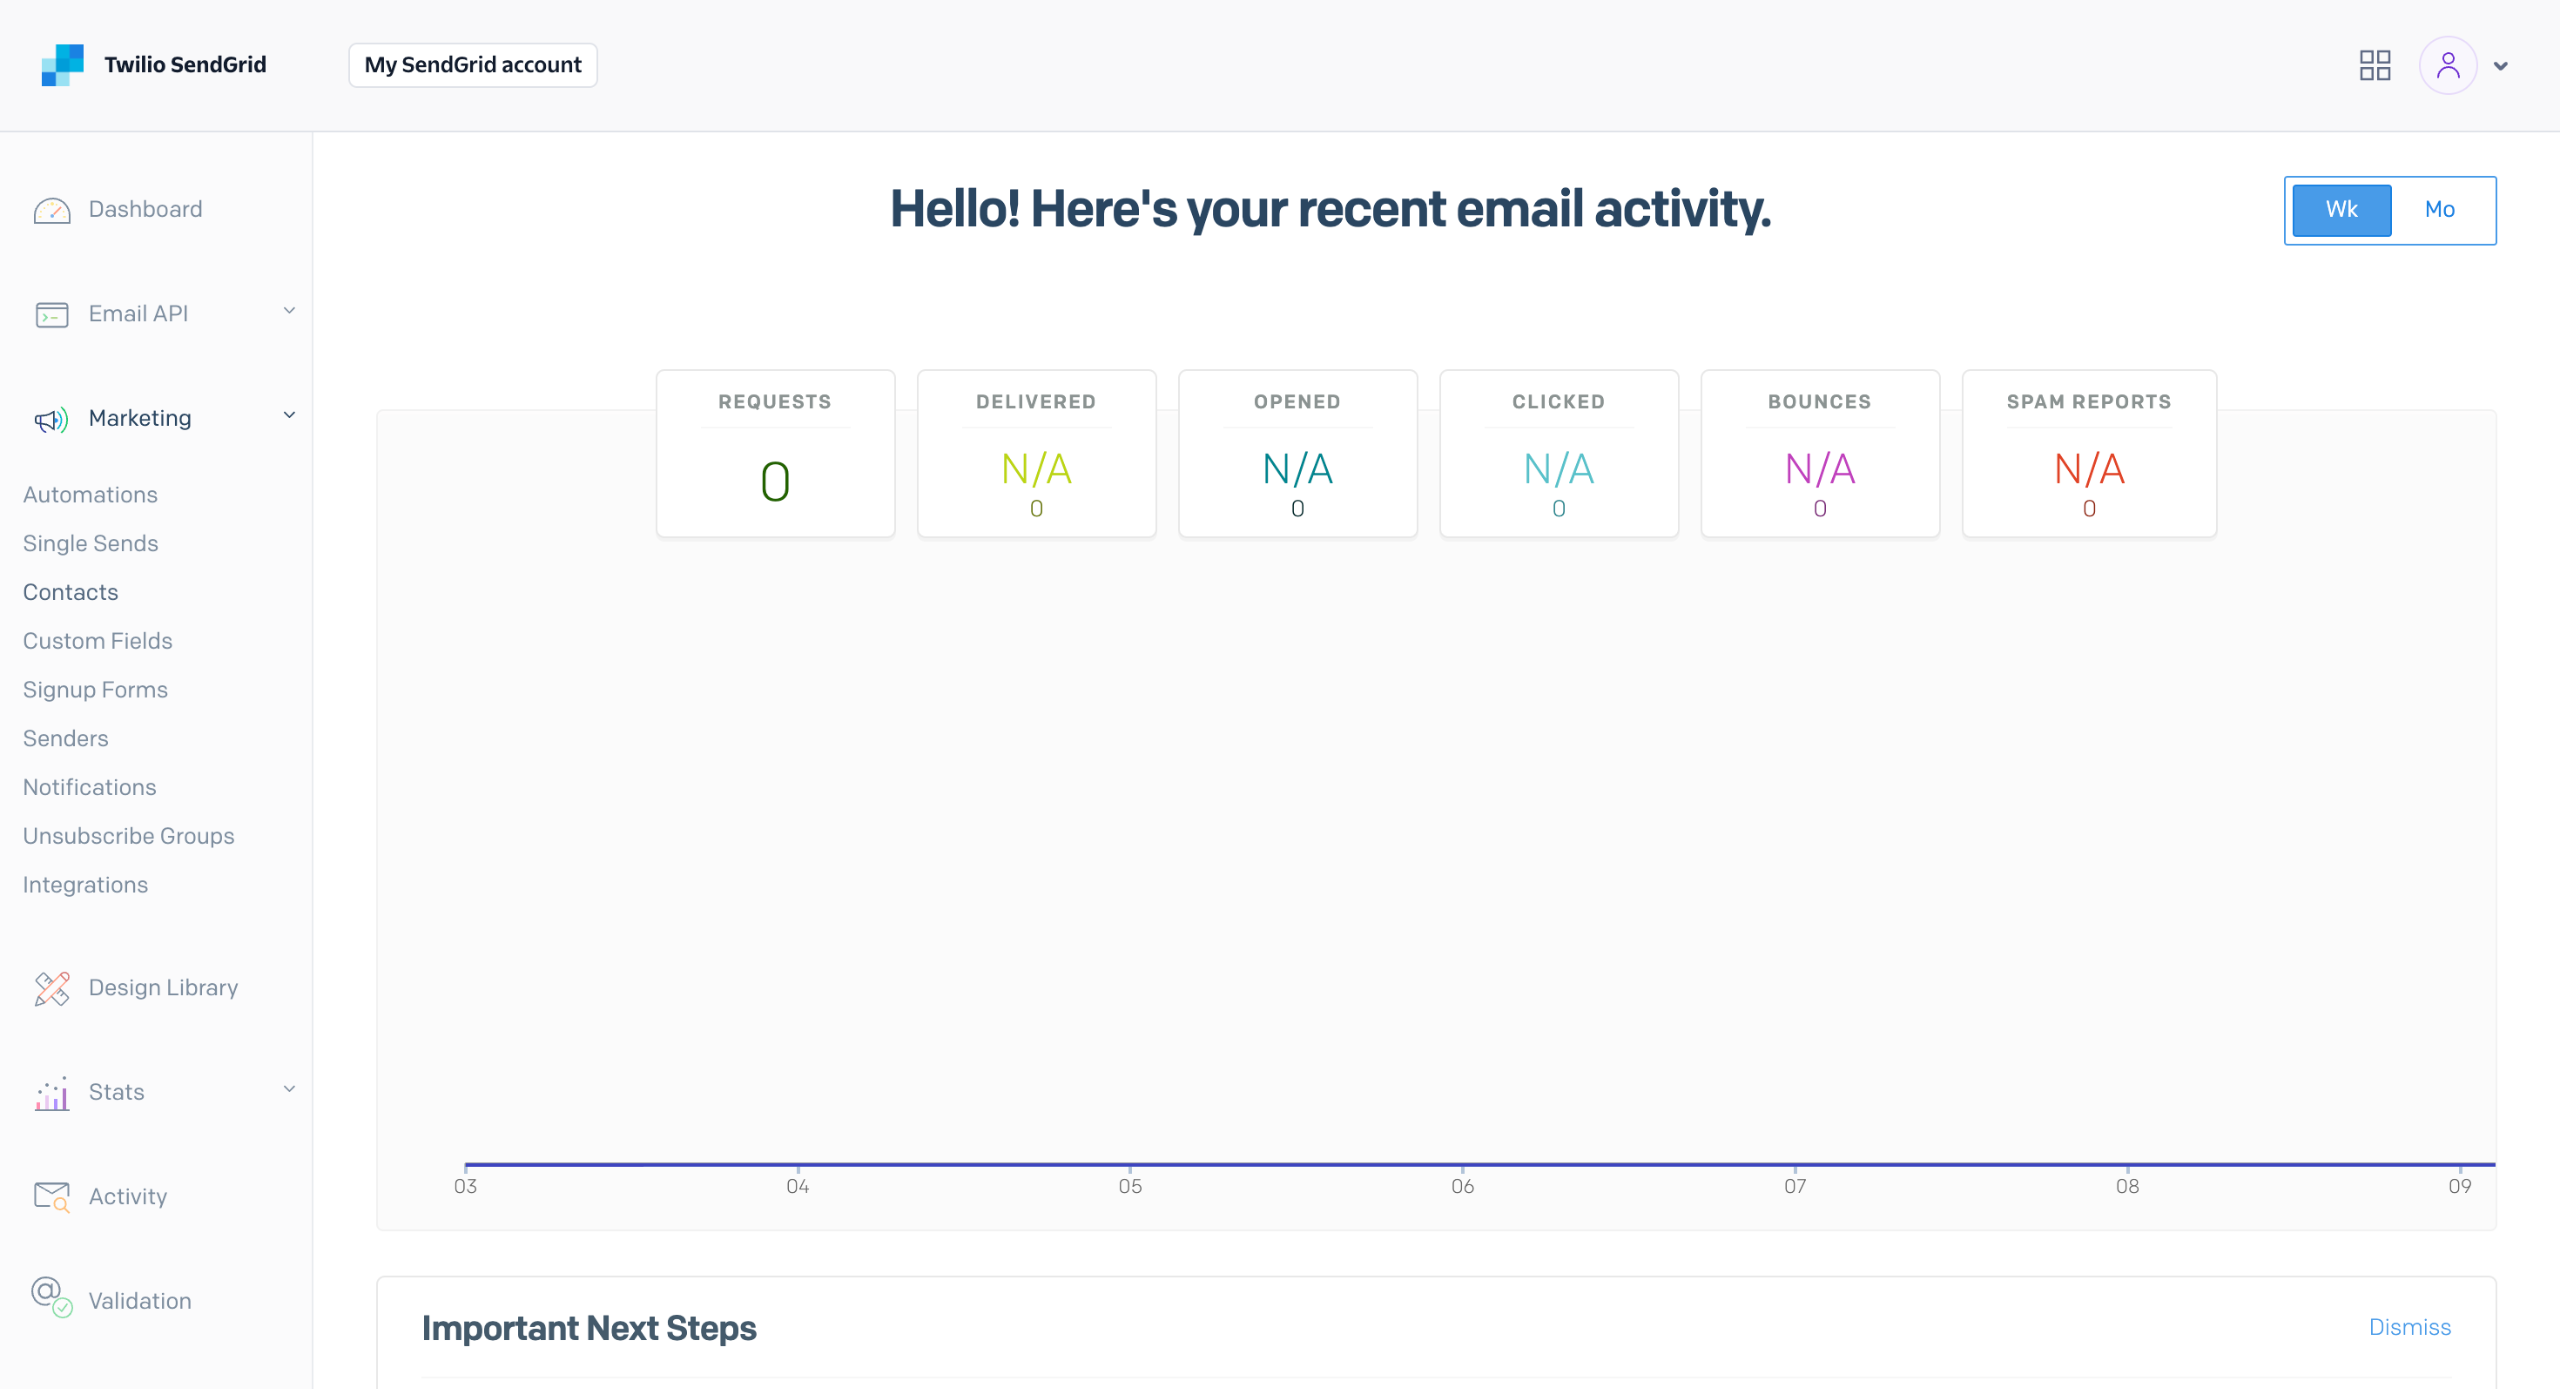This screenshot has height=1389, width=2560.
Task: Click the user profile avatar icon
Action: (x=2447, y=66)
